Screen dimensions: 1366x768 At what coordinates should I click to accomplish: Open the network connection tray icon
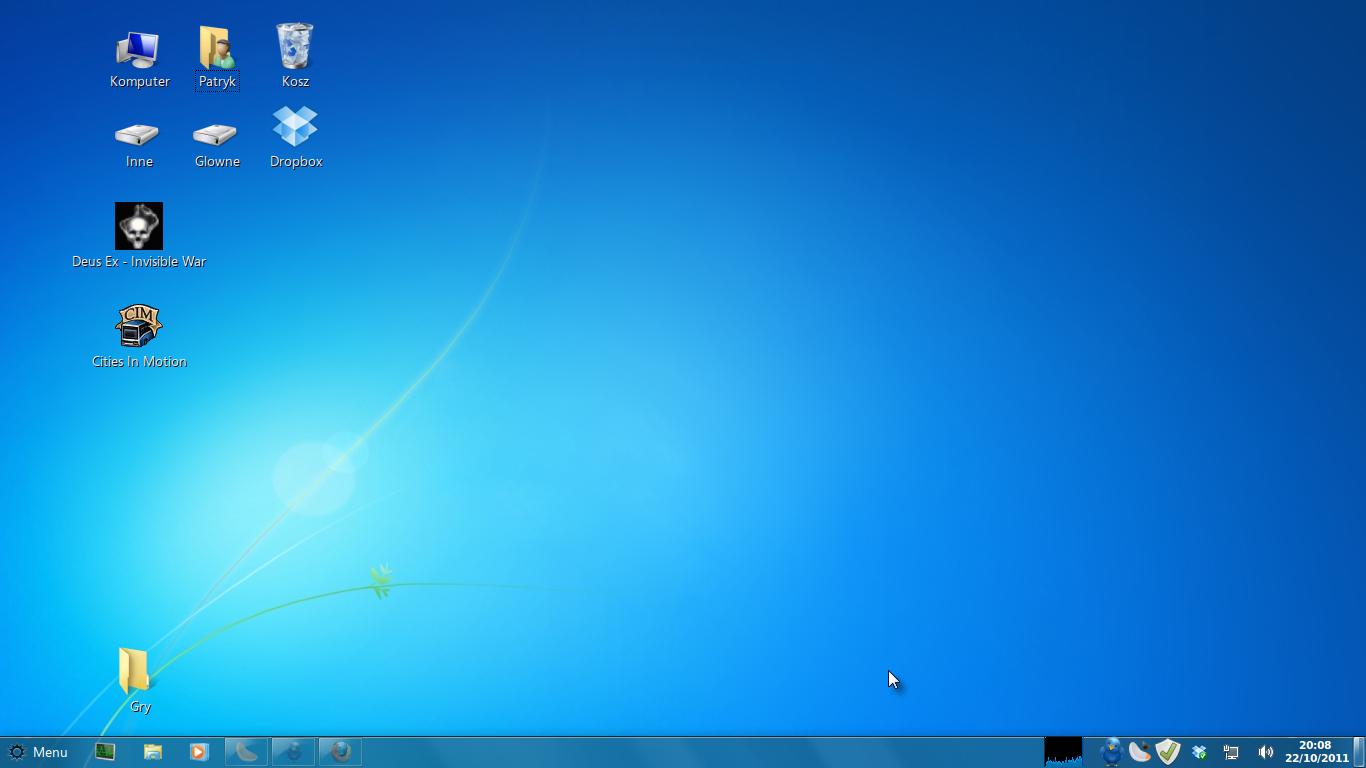[x=1231, y=752]
